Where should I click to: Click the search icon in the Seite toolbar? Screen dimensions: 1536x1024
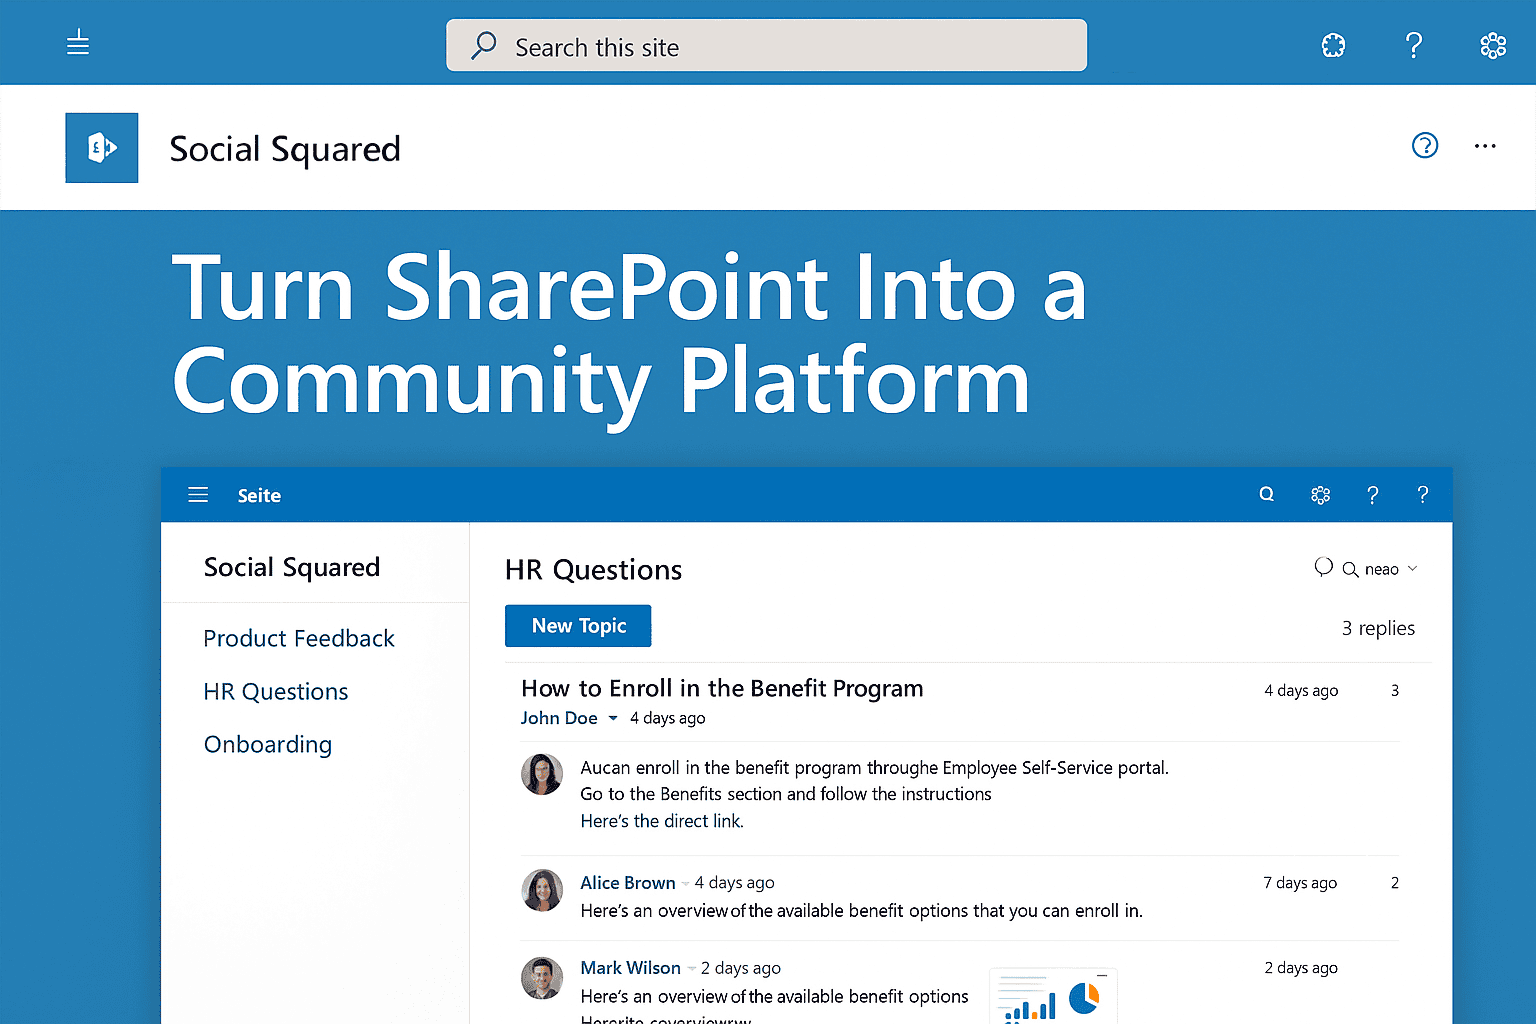pos(1266,494)
